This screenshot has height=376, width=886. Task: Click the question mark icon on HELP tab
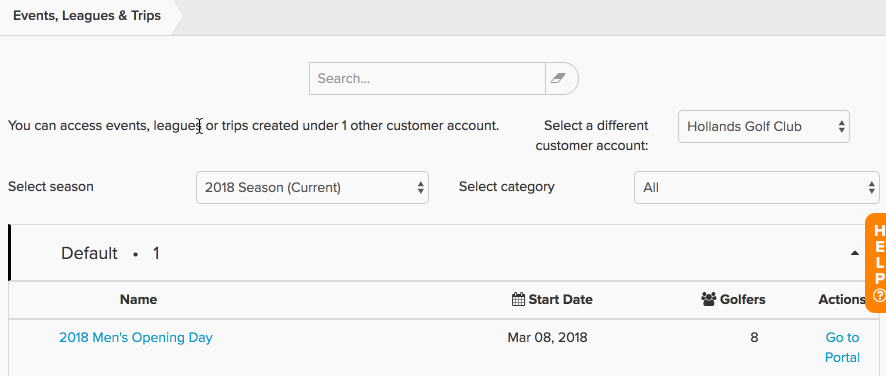point(879,295)
